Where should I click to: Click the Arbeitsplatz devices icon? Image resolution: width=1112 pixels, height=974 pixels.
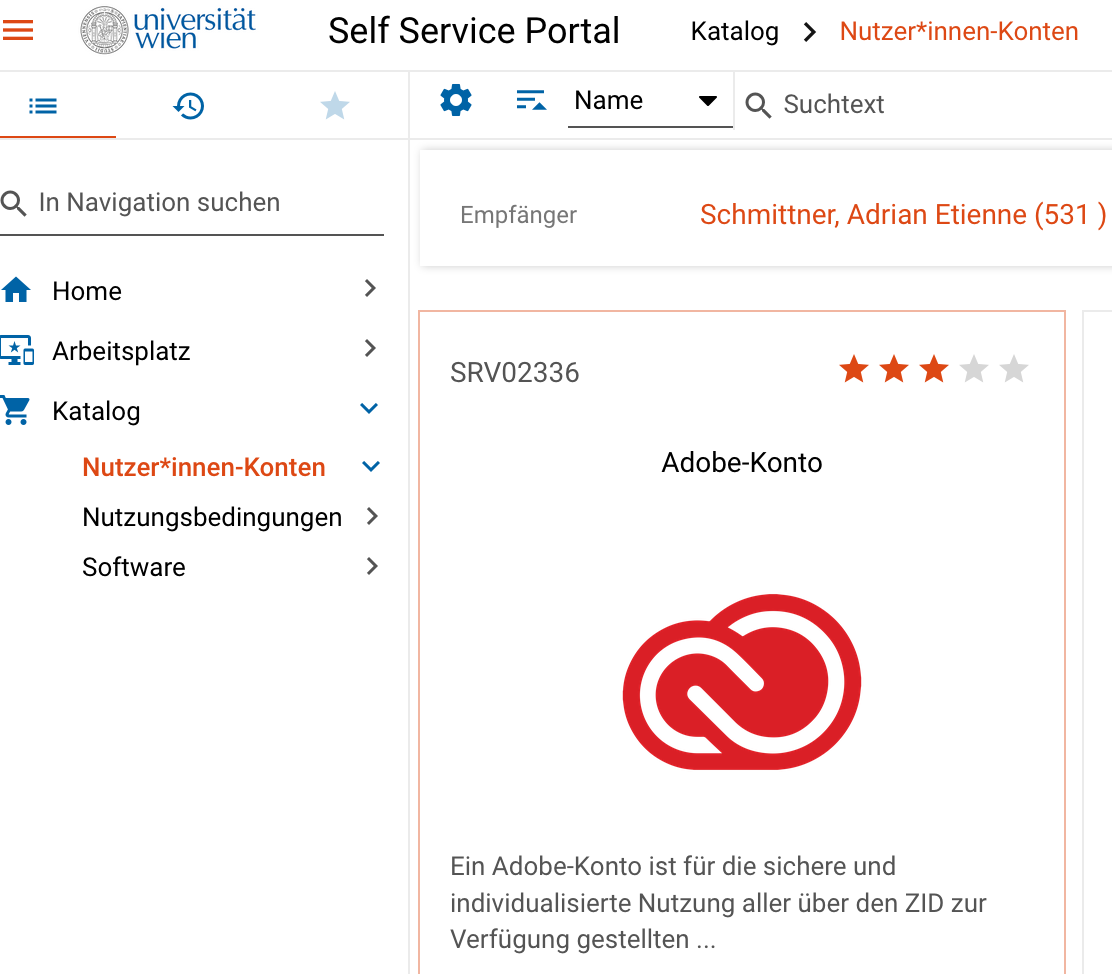(17, 350)
